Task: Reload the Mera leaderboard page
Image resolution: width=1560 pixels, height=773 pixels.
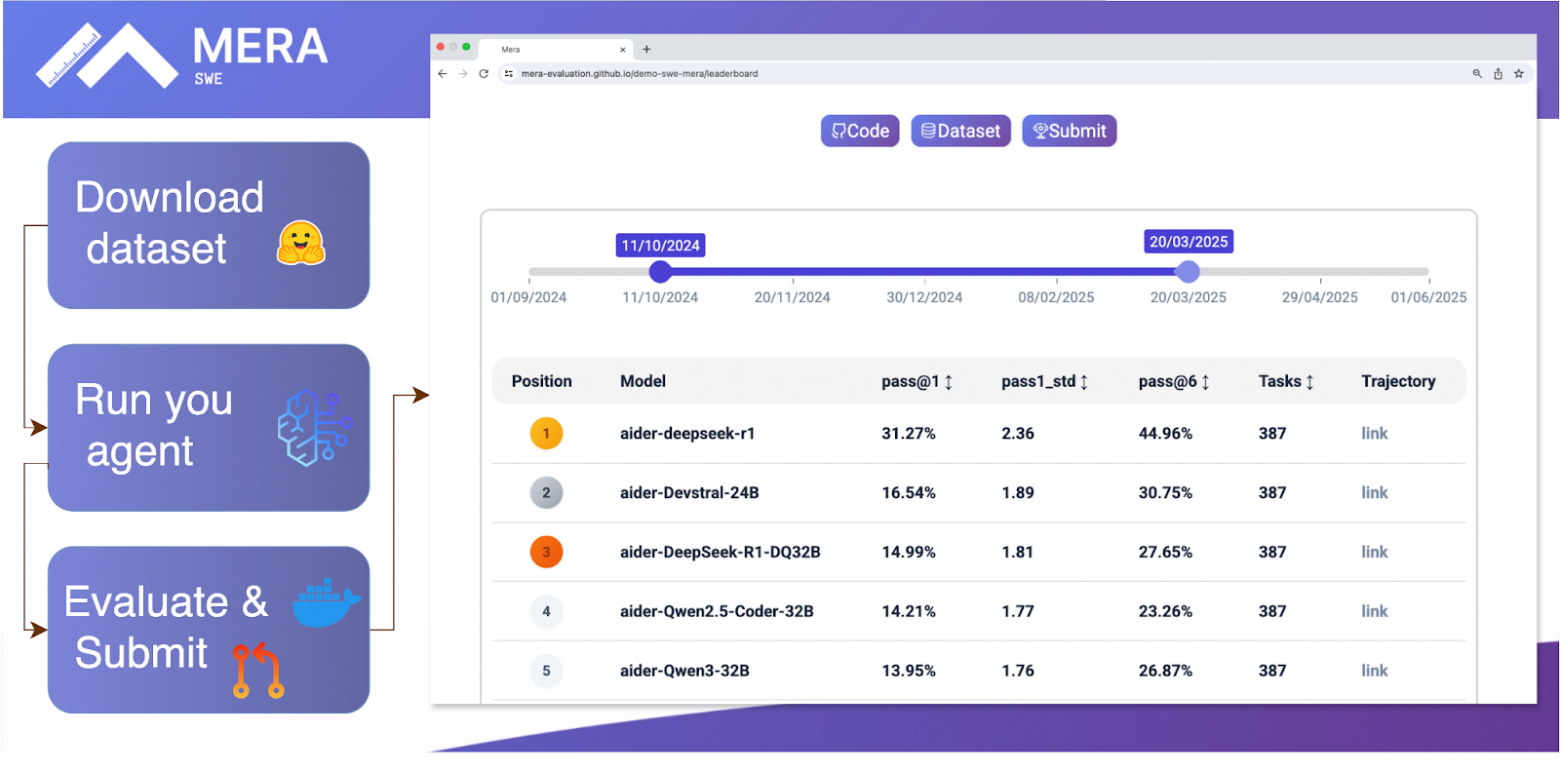Action: coord(484,74)
